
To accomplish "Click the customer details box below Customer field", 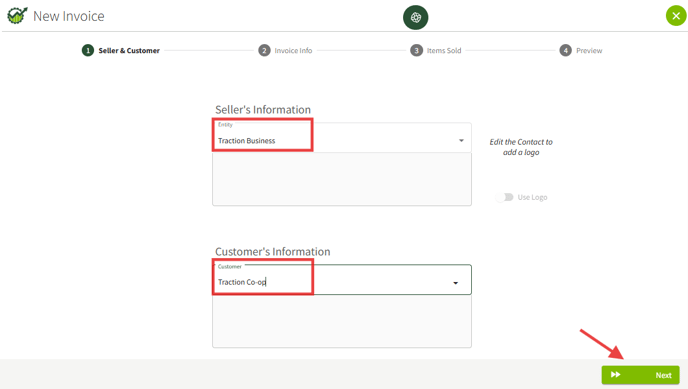I will pyautogui.click(x=342, y=321).
